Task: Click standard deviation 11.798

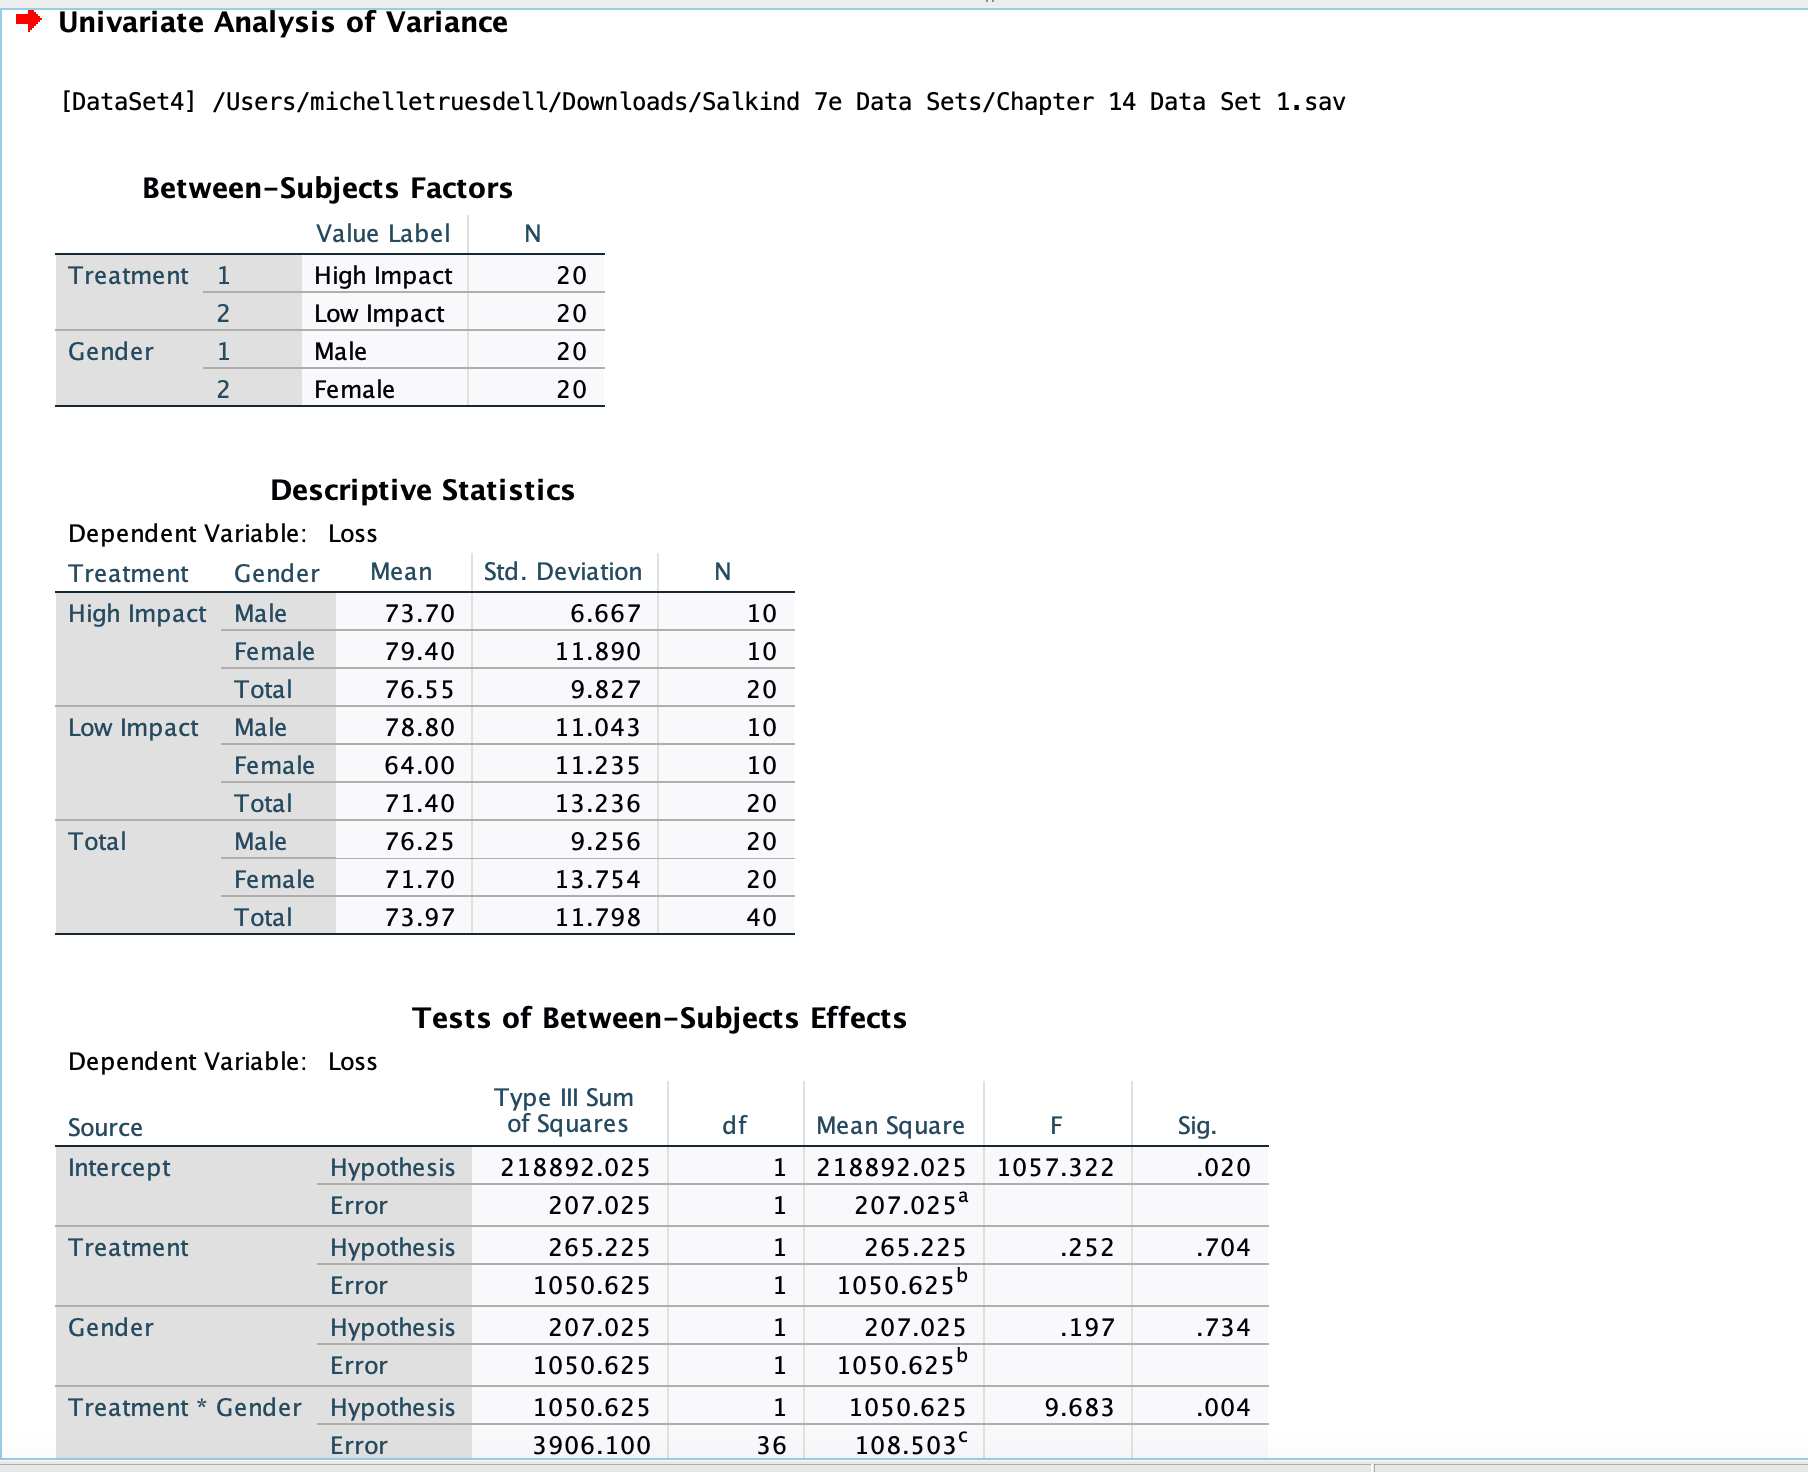Action: (x=598, y=917)
